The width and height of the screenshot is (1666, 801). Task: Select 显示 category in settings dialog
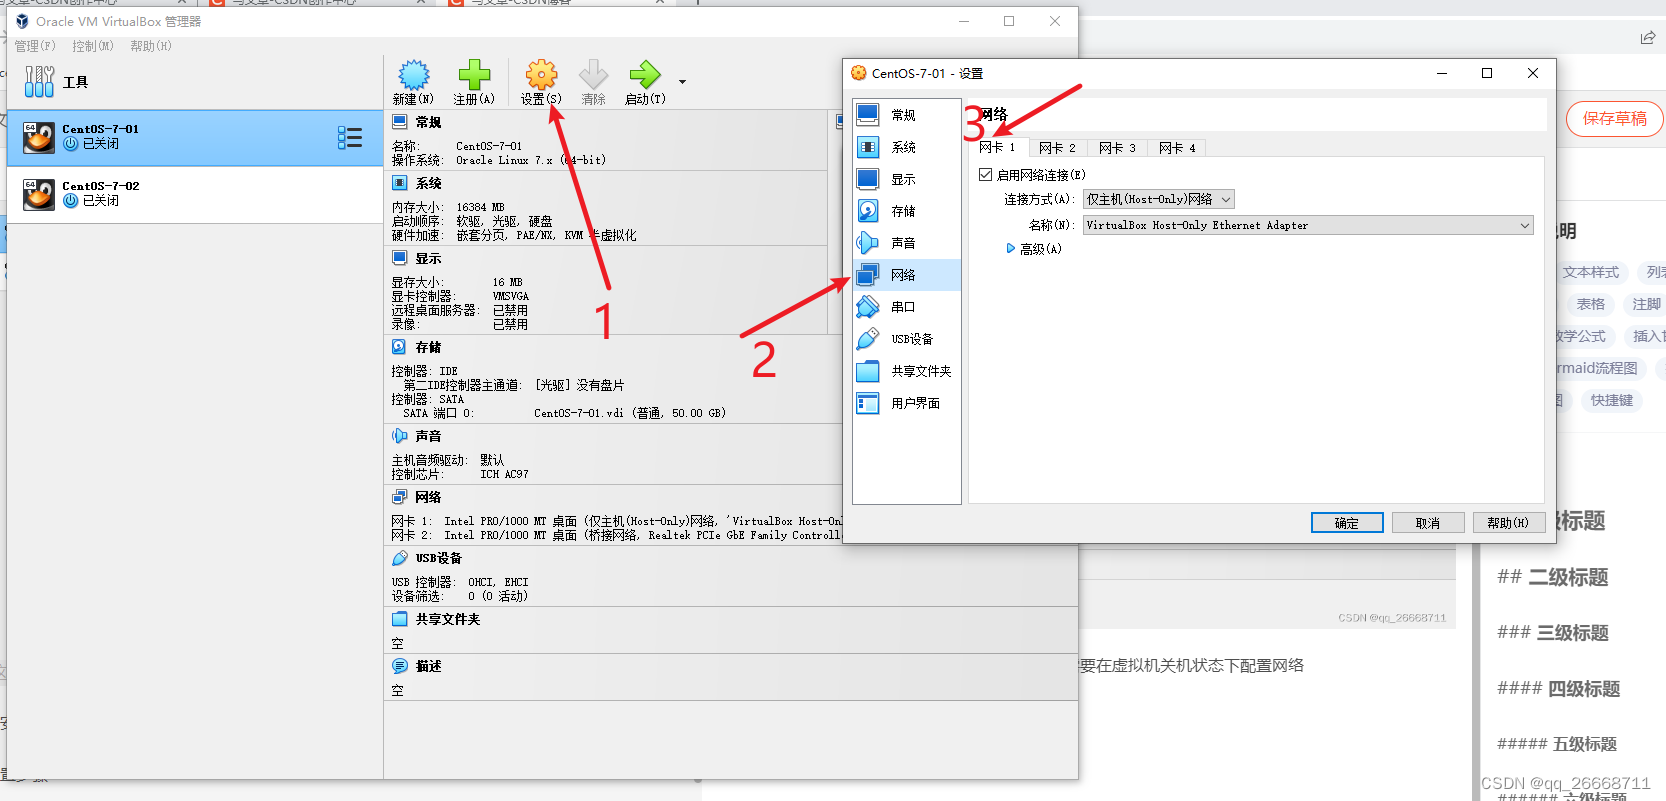click(x=907, y=179)
